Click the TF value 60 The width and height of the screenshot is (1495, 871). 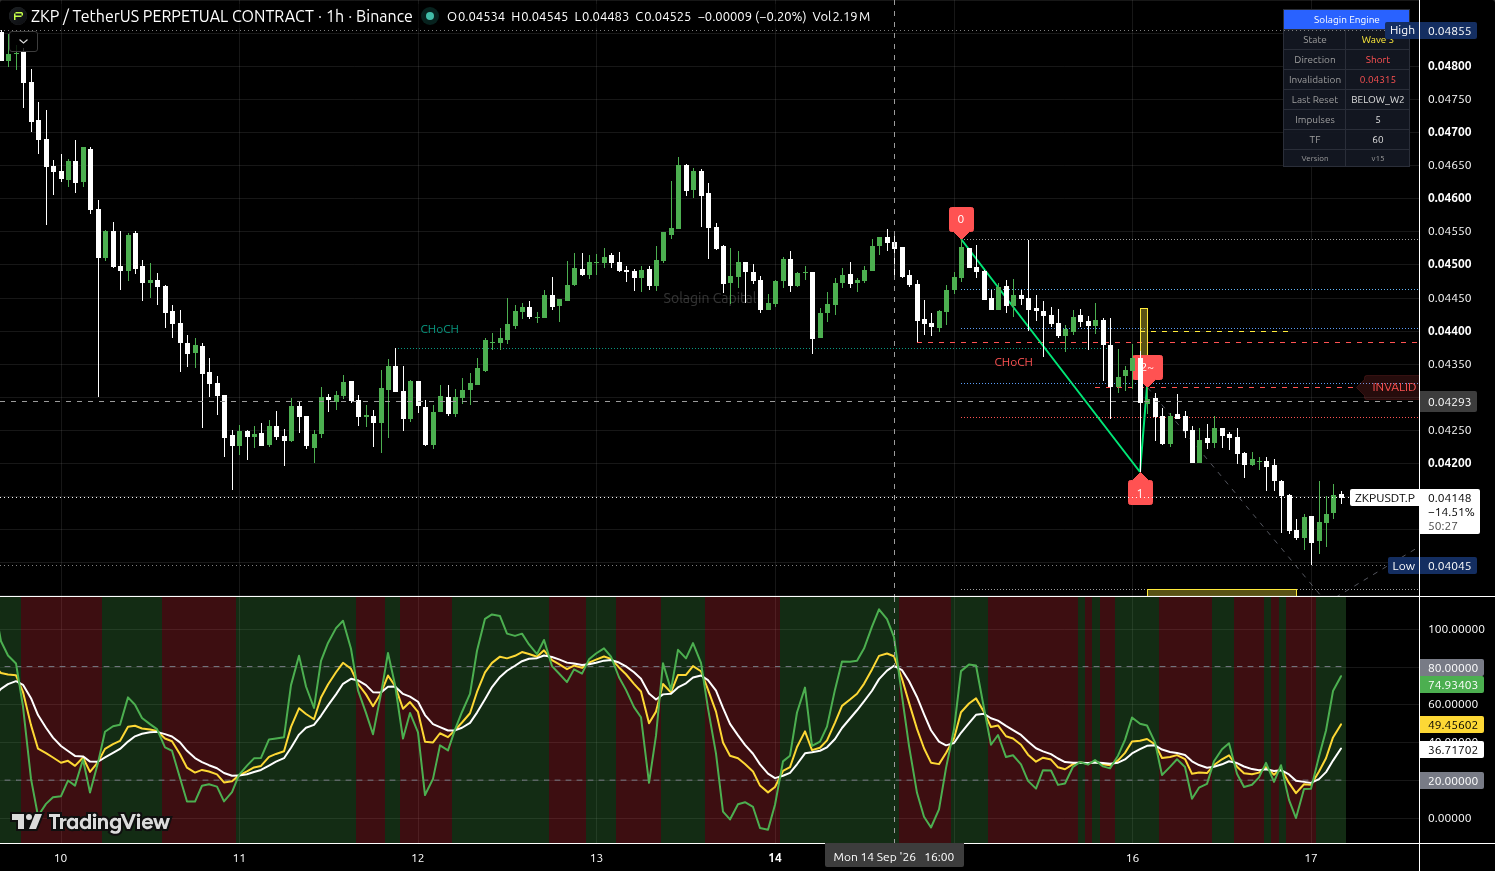pos(1377,140)
